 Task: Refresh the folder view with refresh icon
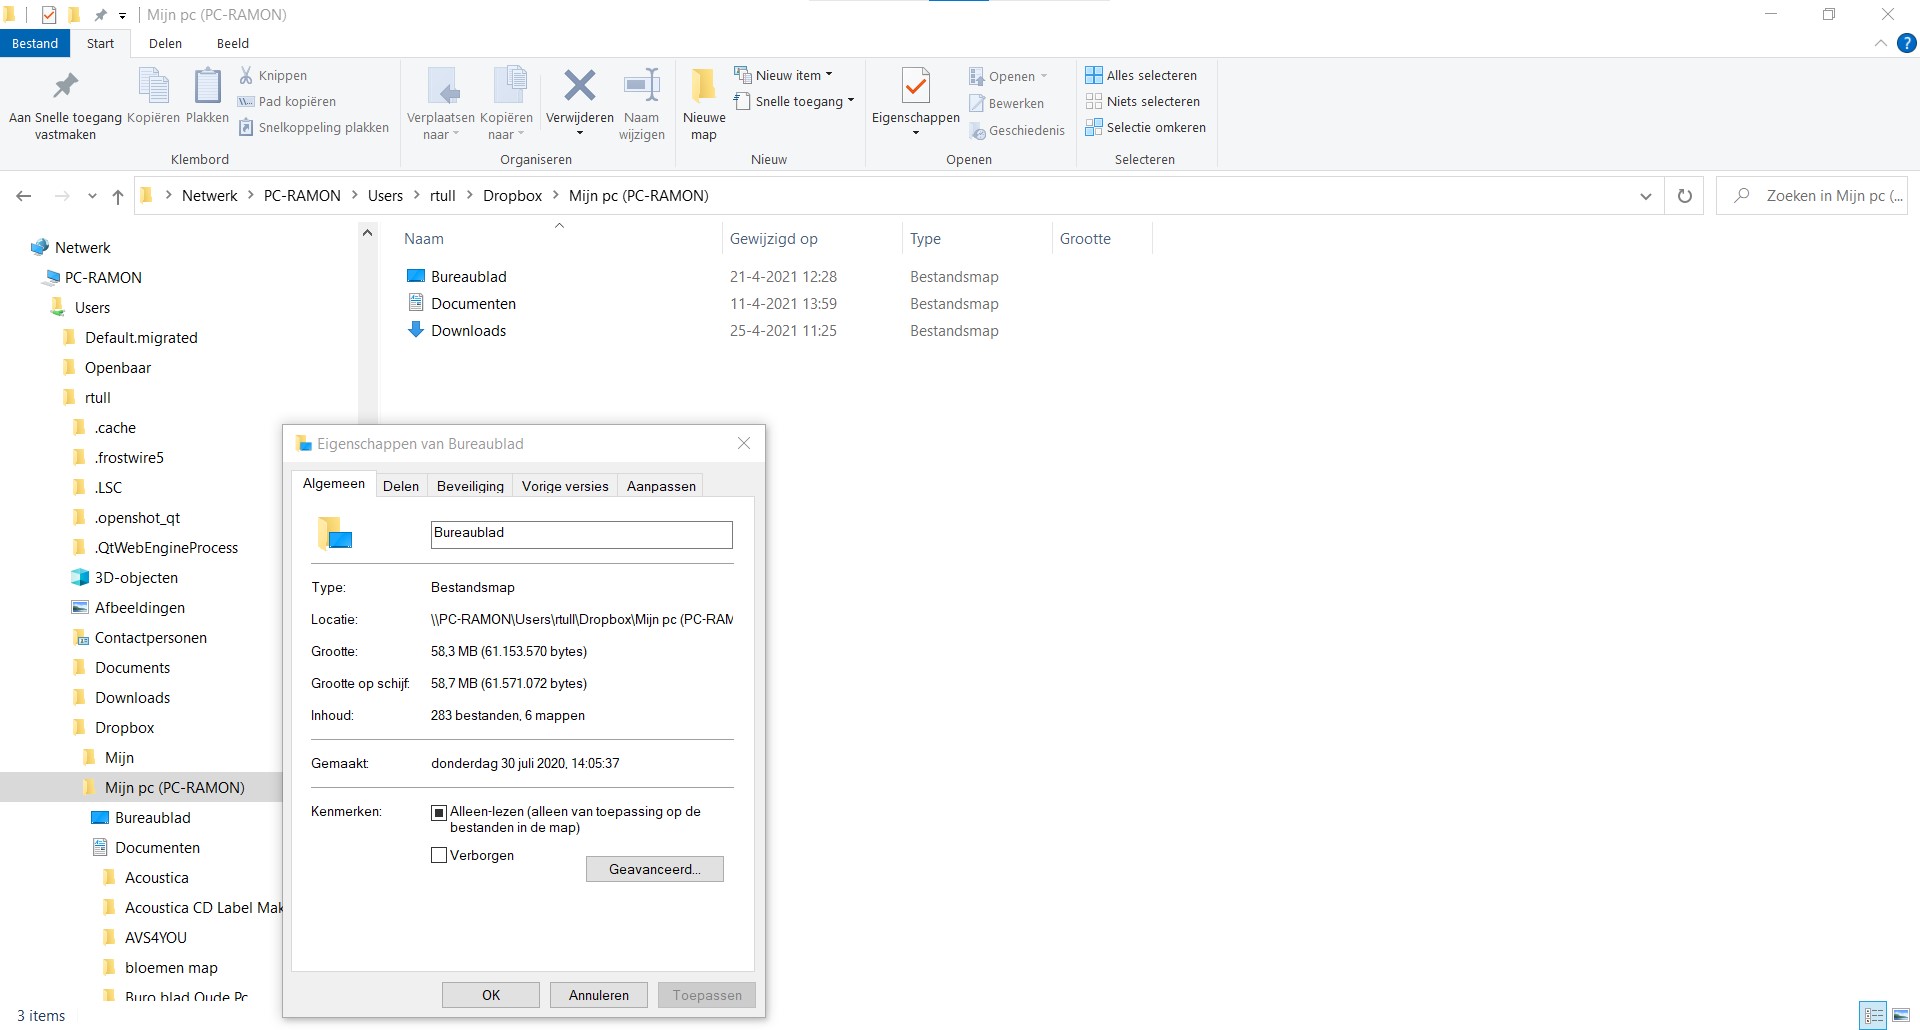1684,196
